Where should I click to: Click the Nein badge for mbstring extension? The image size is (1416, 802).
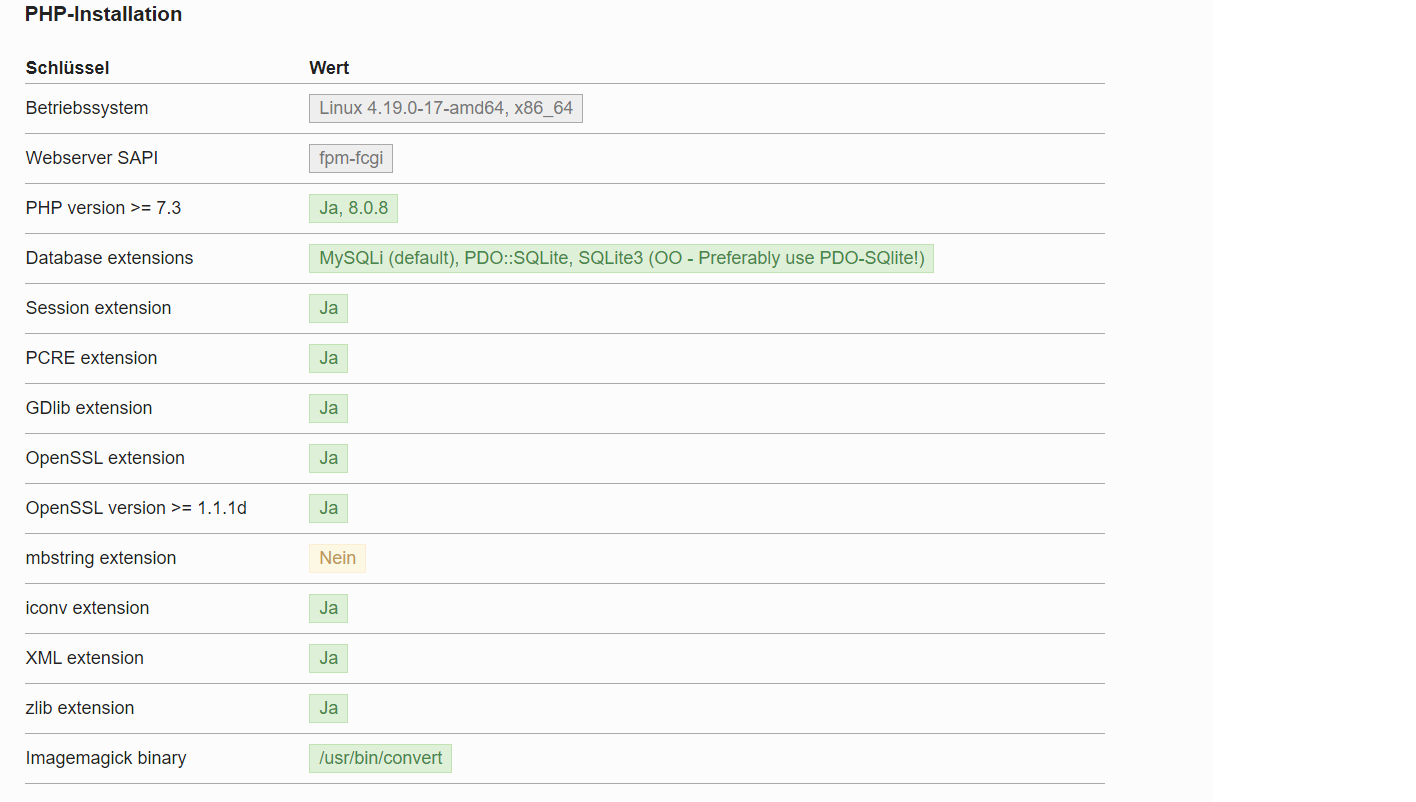point(337,558)
